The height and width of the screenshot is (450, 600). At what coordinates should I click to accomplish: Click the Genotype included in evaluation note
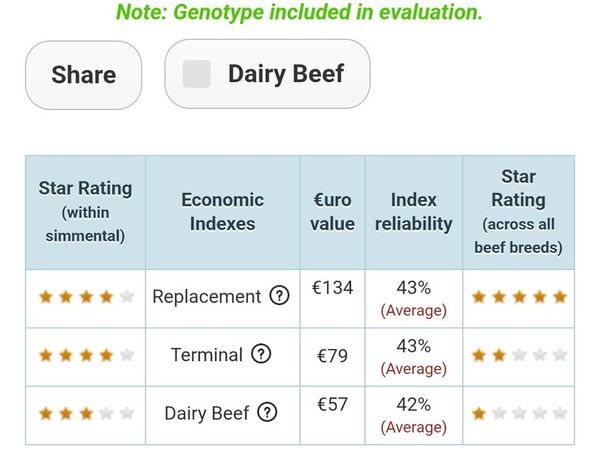[299, 11]
